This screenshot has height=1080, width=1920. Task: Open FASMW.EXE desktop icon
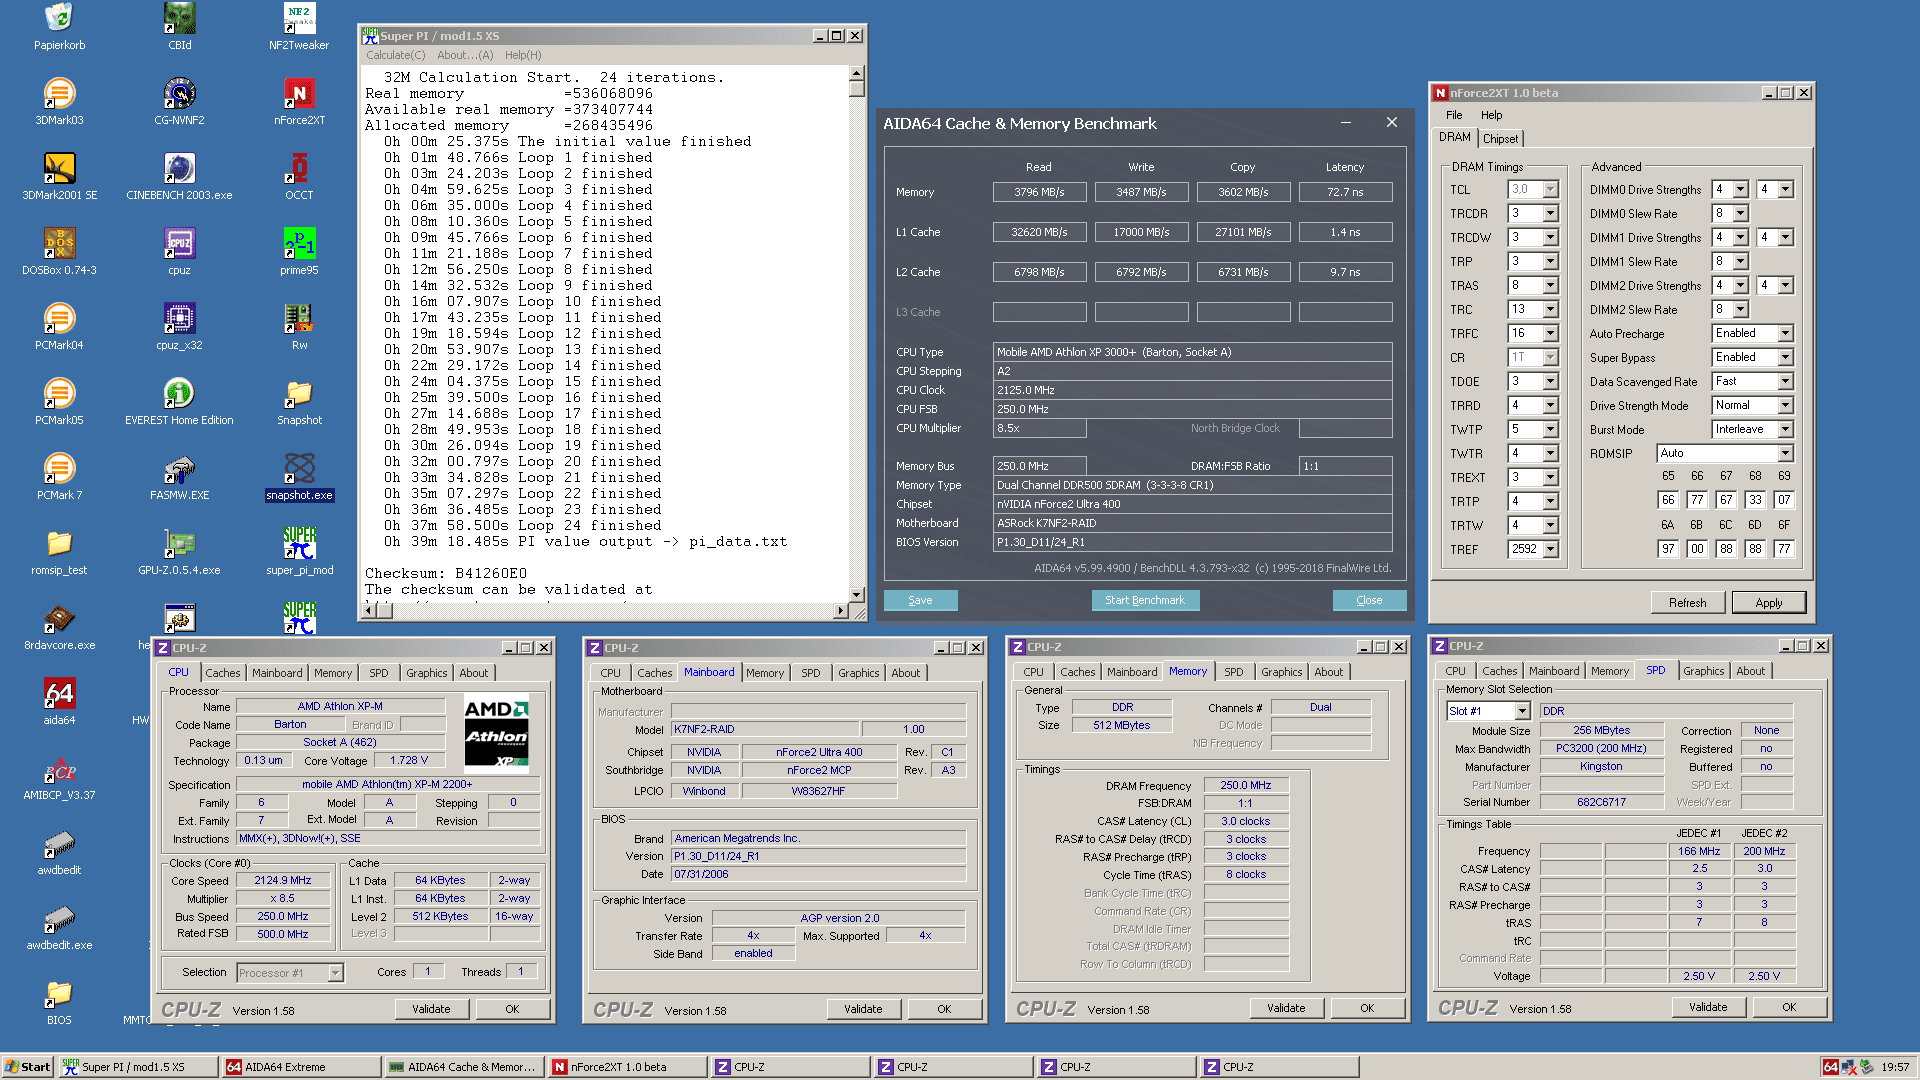[179, 477]
